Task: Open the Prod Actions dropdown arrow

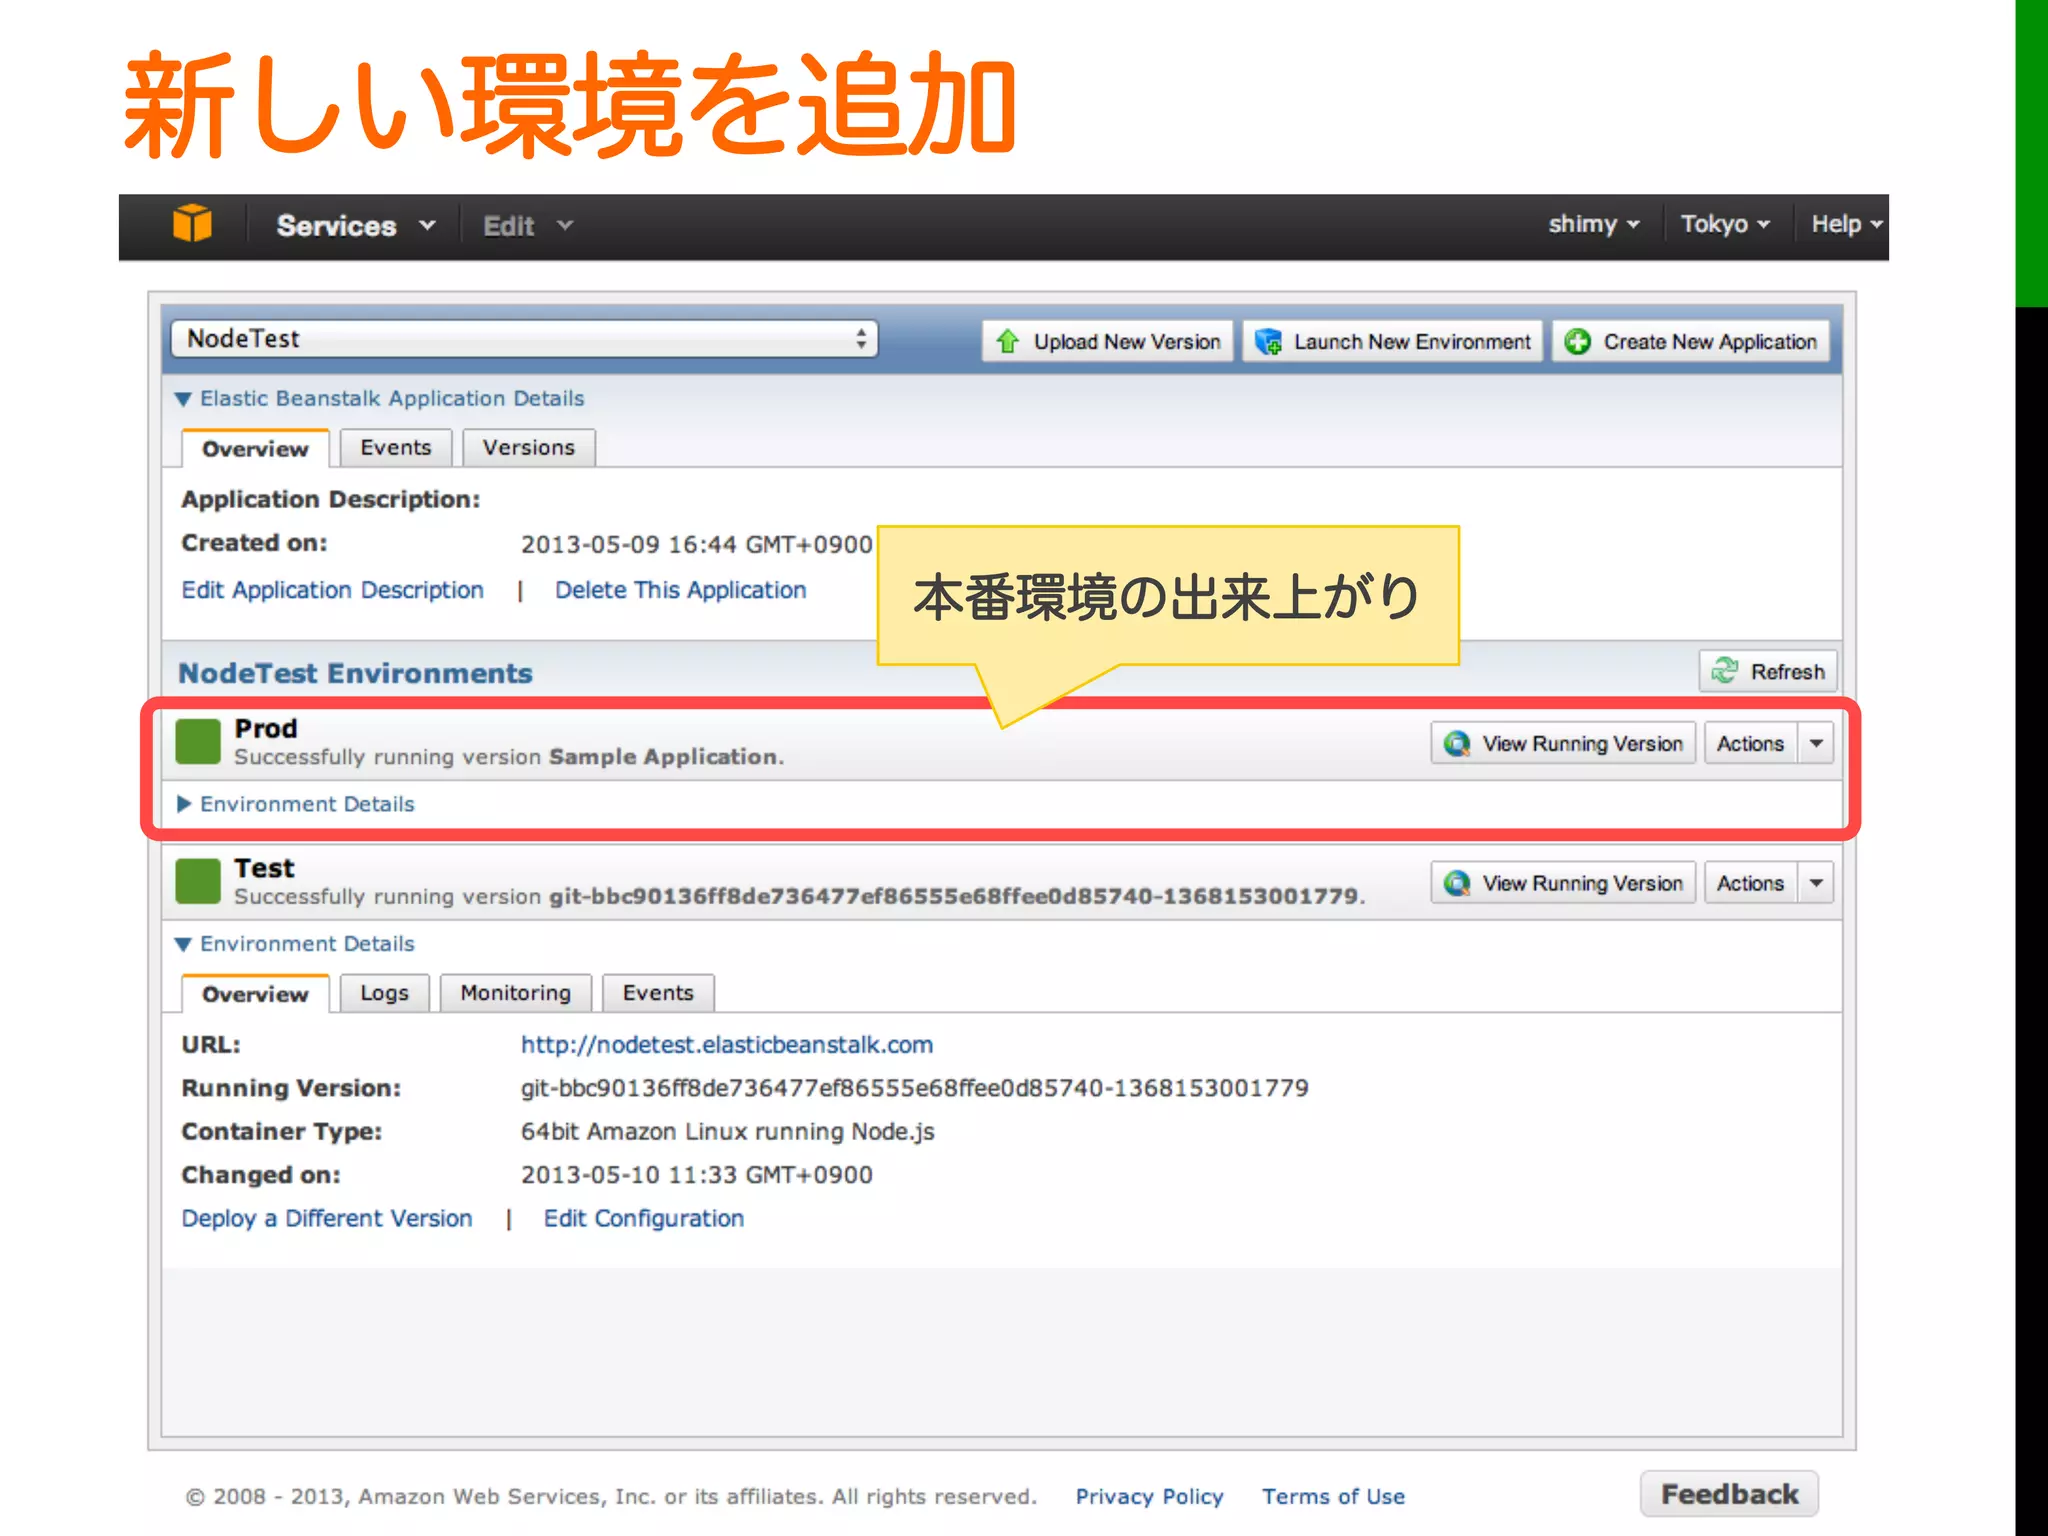Action: pos(1816,744)
